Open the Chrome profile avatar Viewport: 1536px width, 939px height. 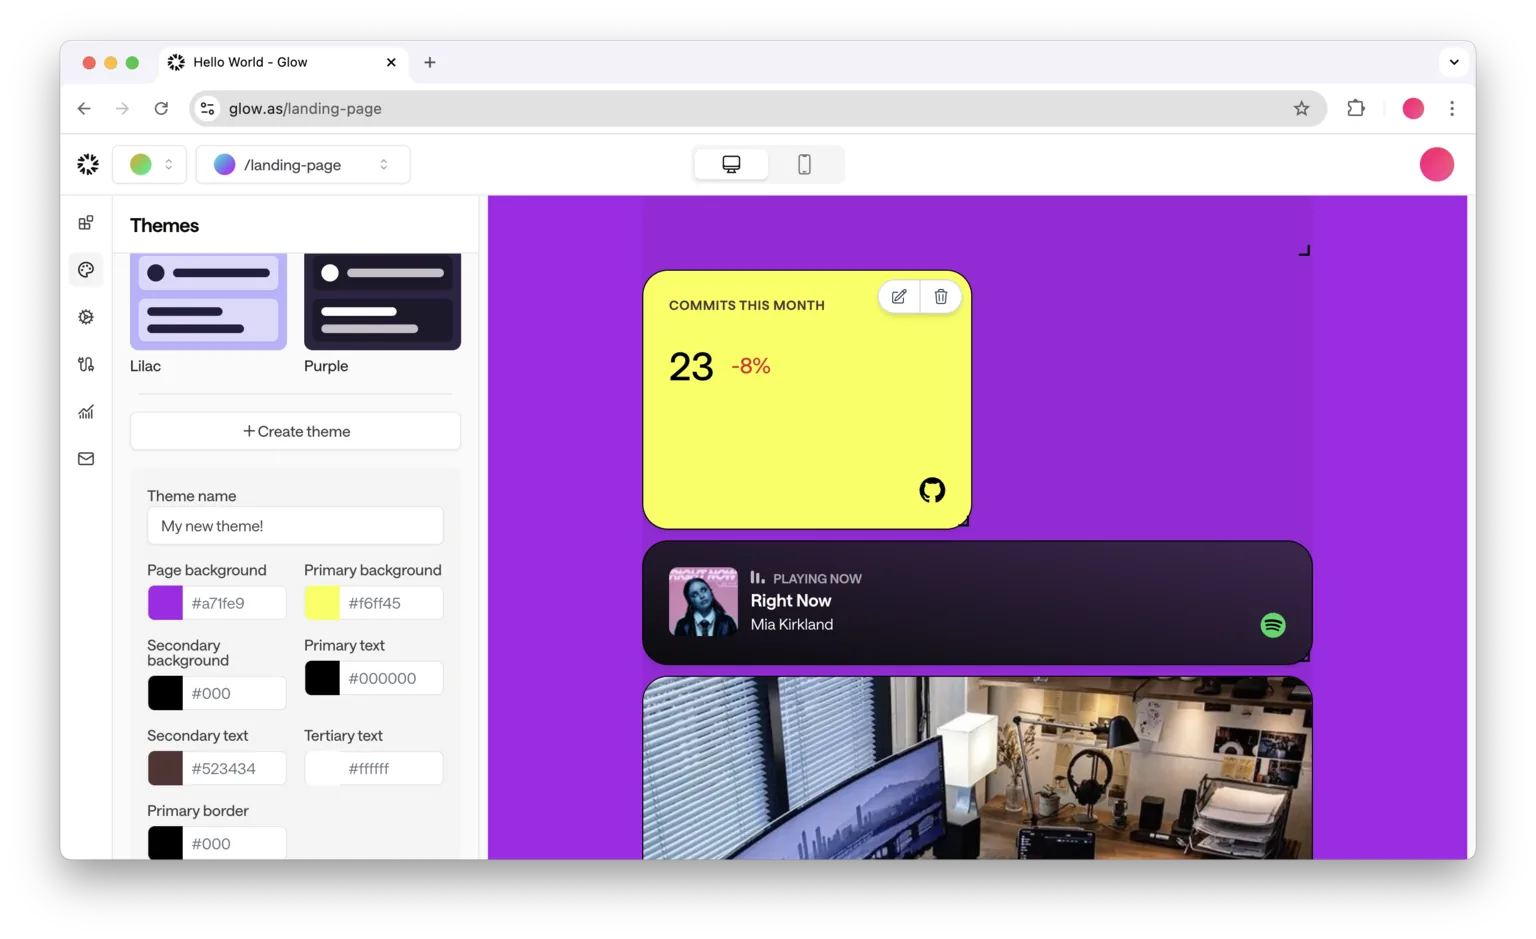coord(1413,108)
